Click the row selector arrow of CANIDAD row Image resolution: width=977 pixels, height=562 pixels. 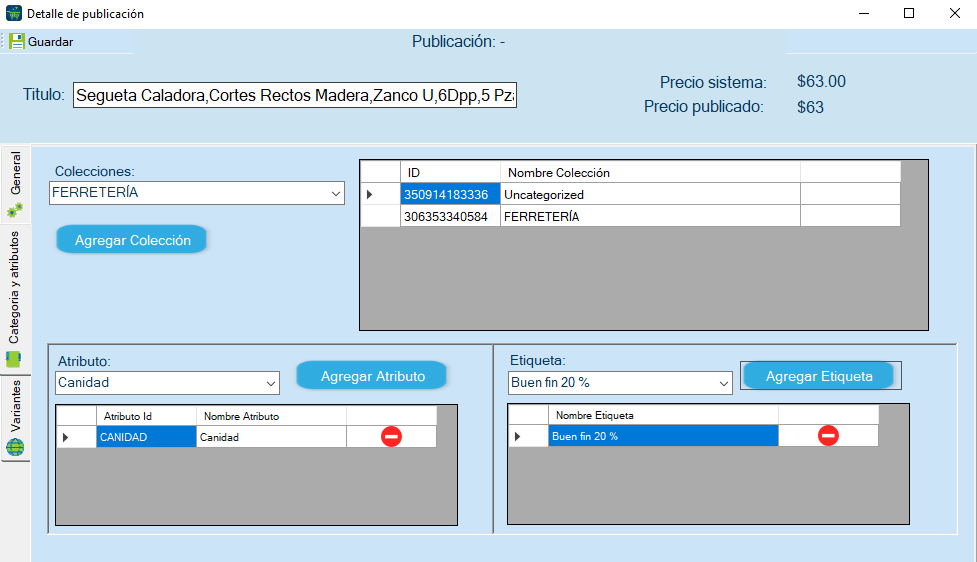point(76,437)
